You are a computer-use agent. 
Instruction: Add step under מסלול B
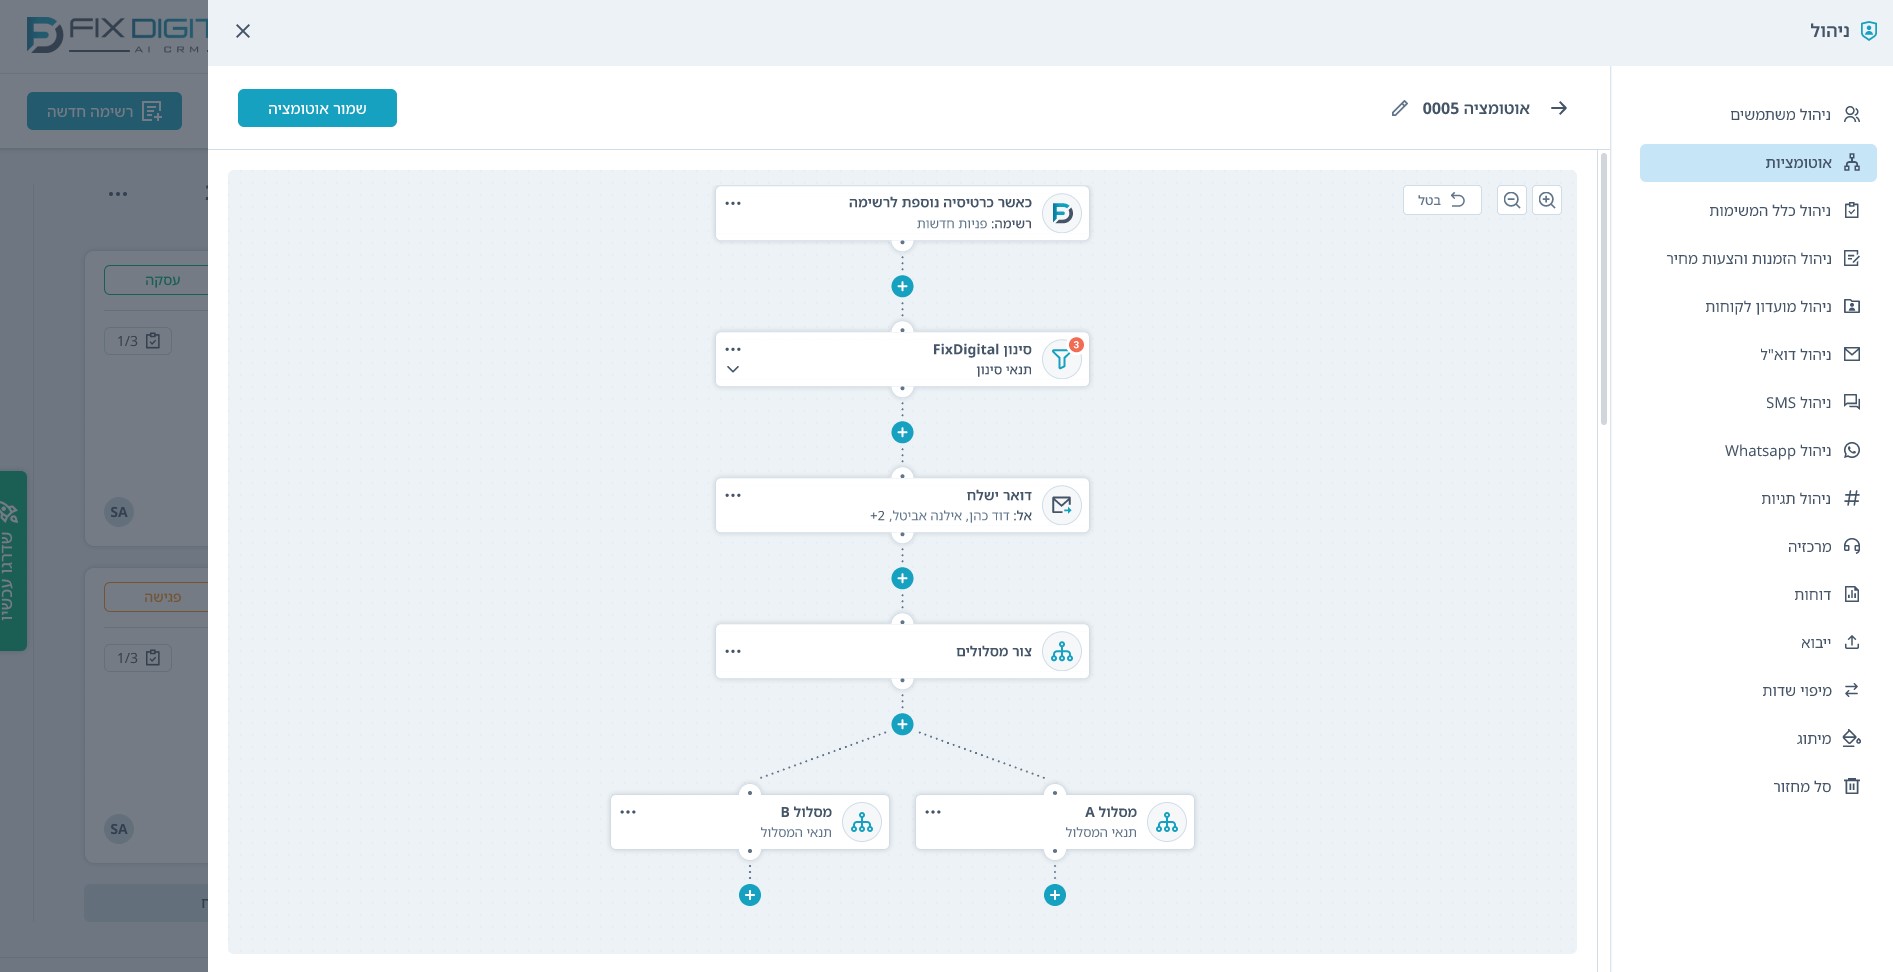750,895
